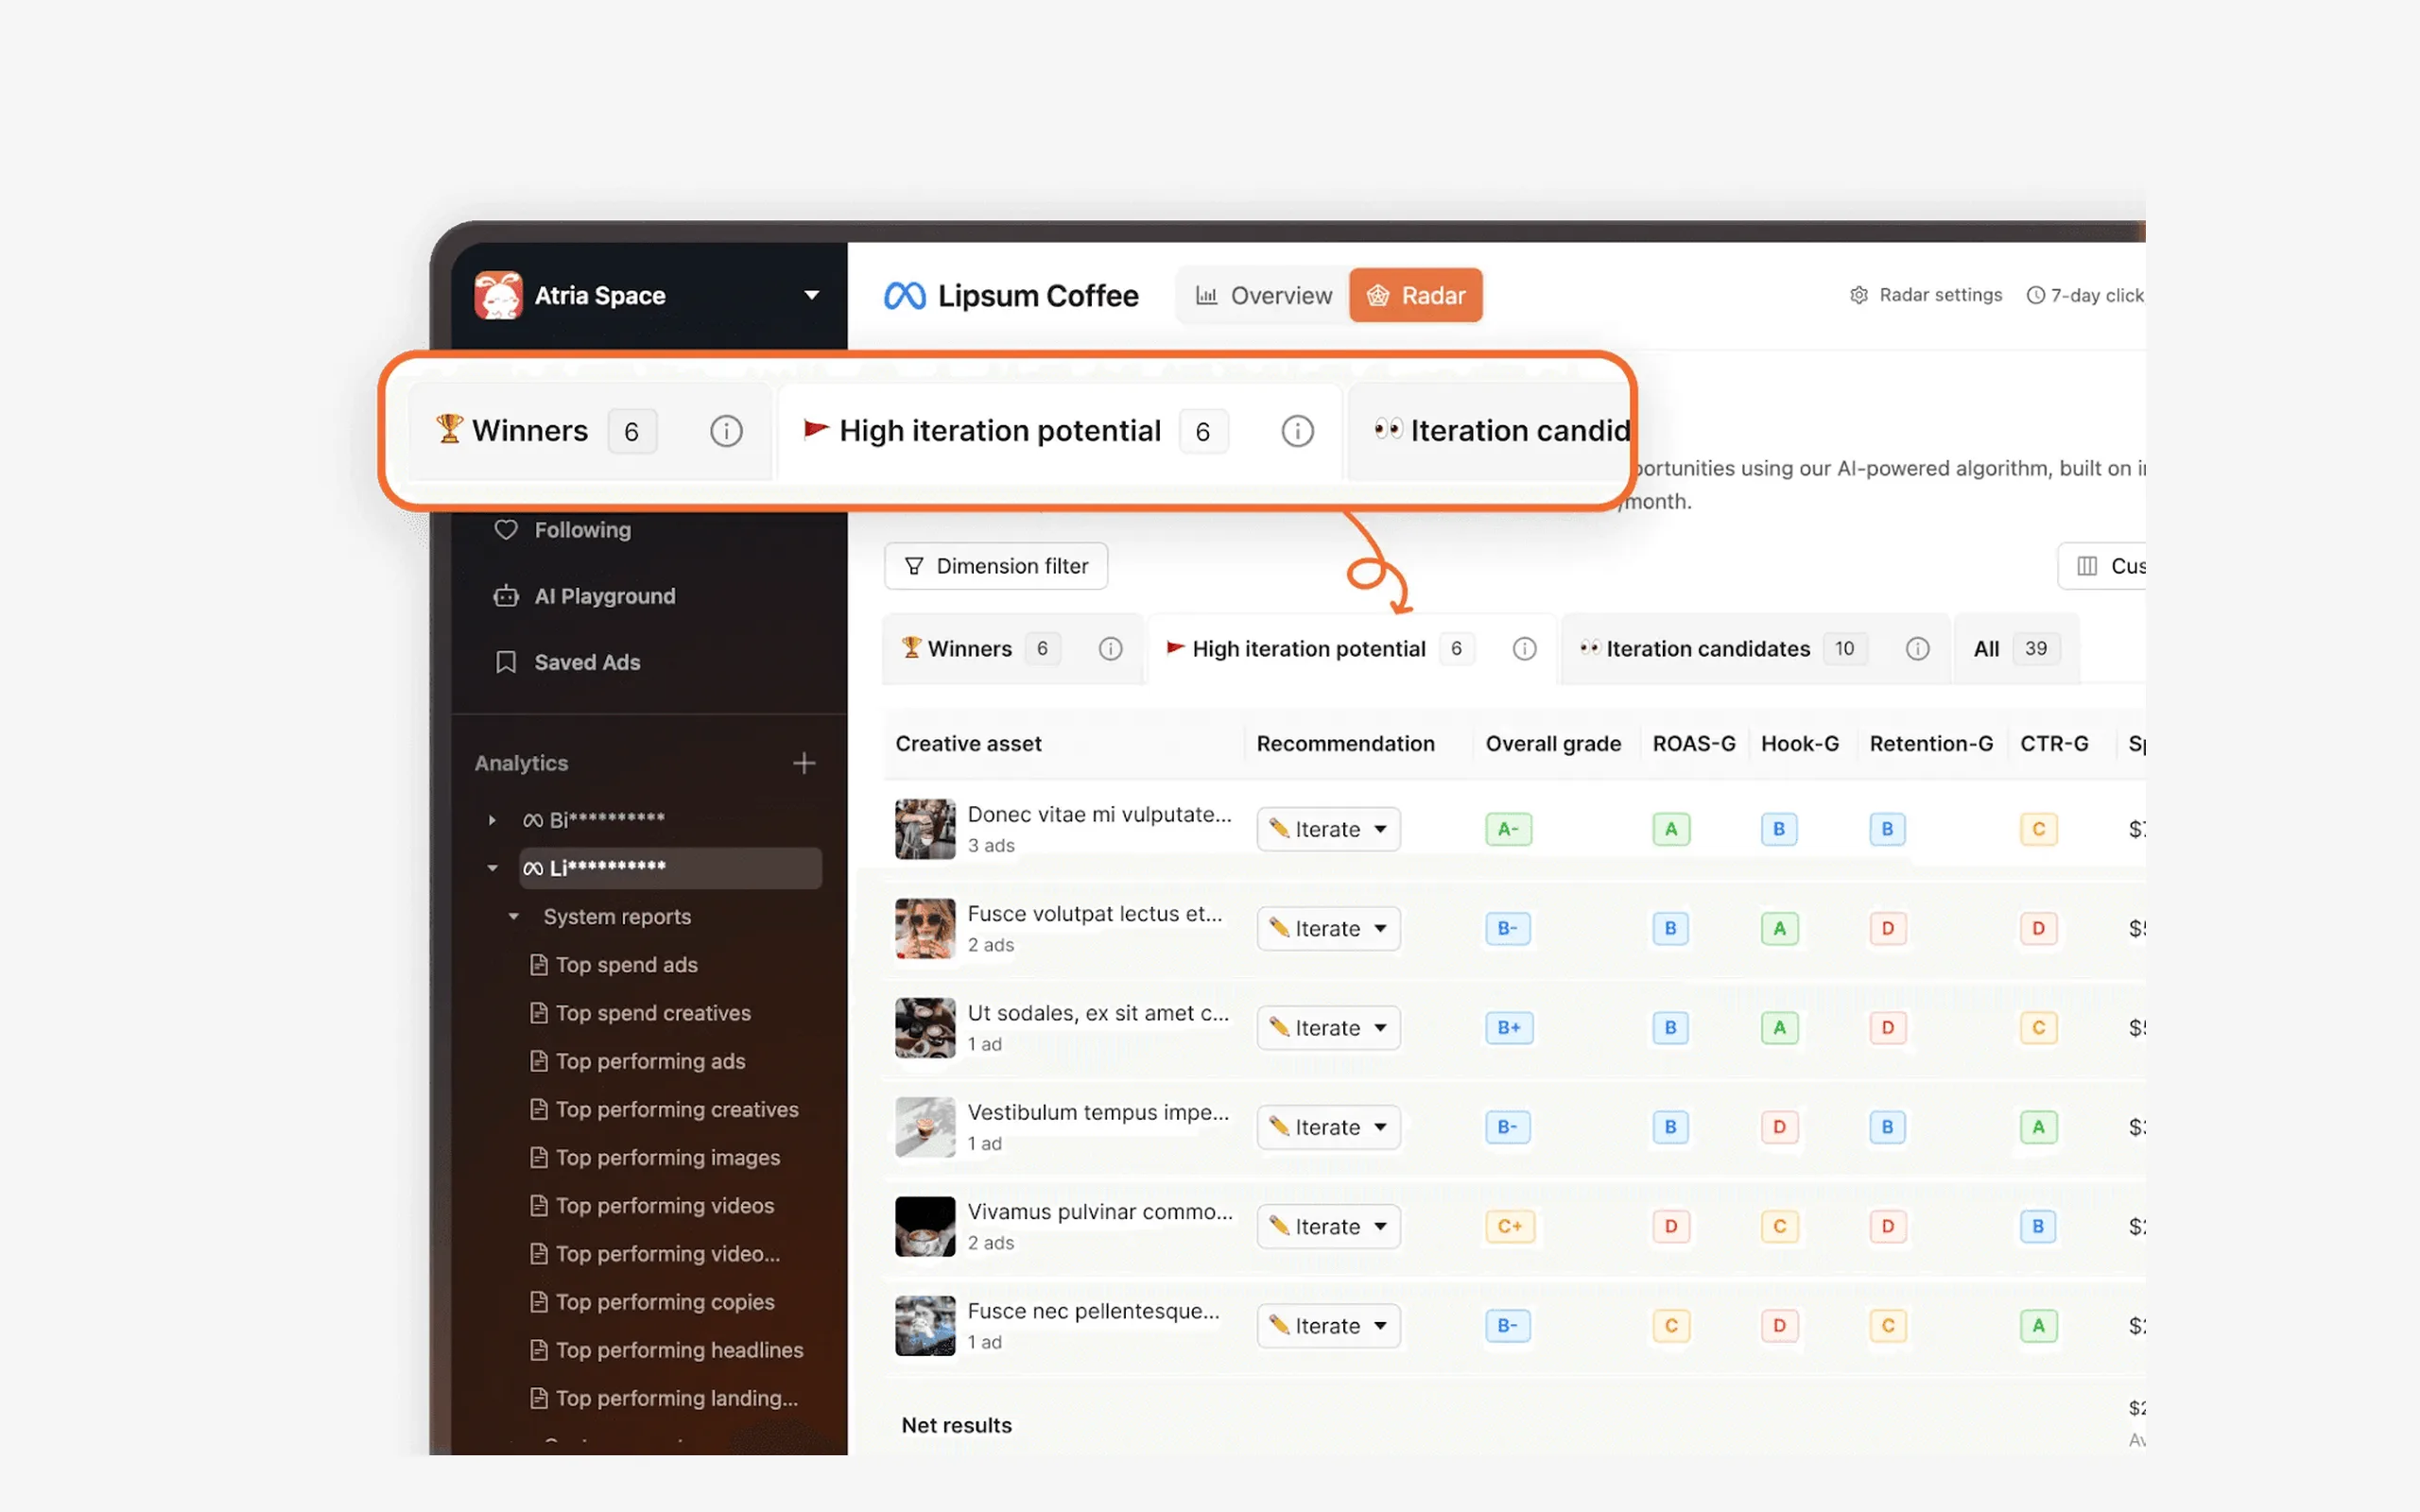The image size is (2420, 1512).
Task: Click the robot icon beside AI Playground
Action: pos(506,596)
